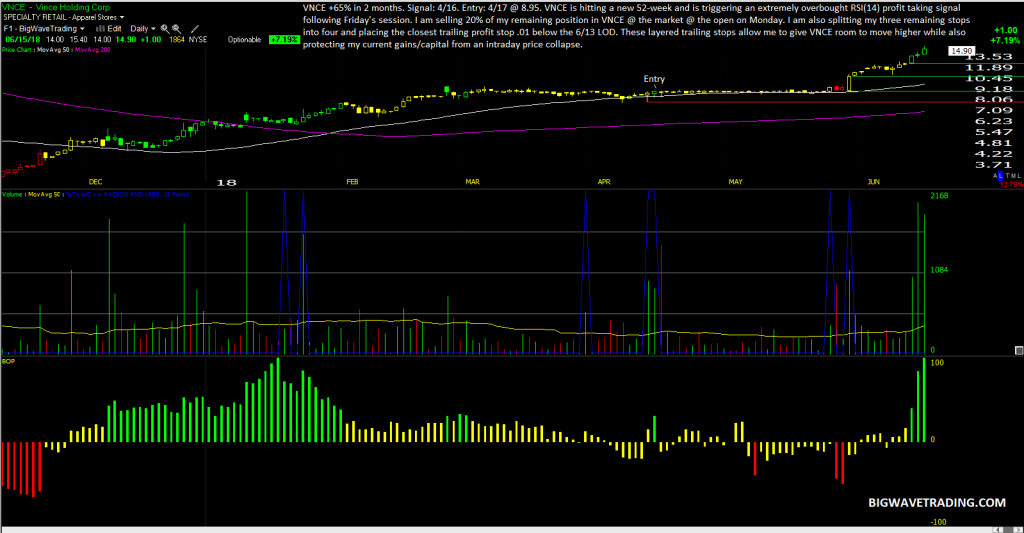Click the zoom in magnifier icon

tap(165, 29)
